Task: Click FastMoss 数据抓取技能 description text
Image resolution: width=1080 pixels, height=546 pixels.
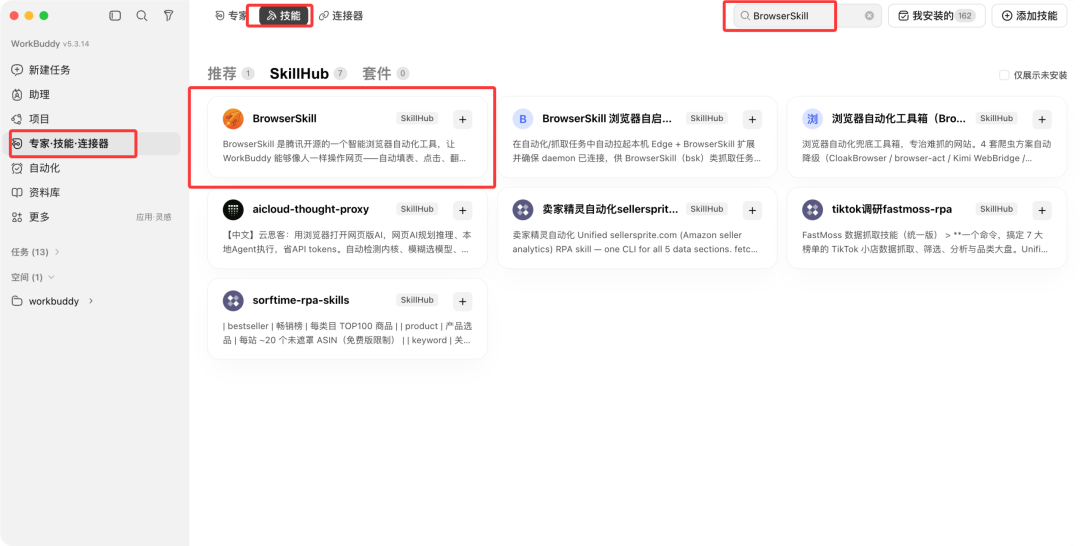Action: 926,242
